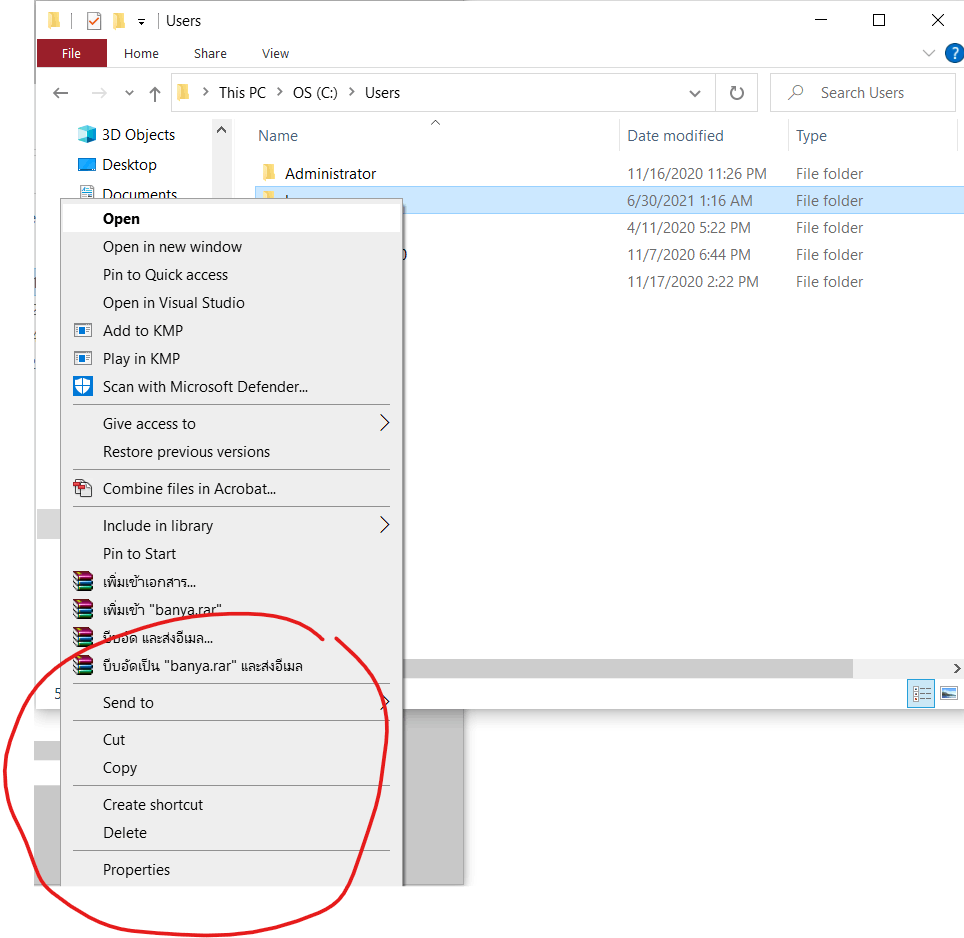Image resolution: width=964 pixels, height=938 pixels.
Task: Click the Acrobat combine files icon
Action: pos(83,489)
